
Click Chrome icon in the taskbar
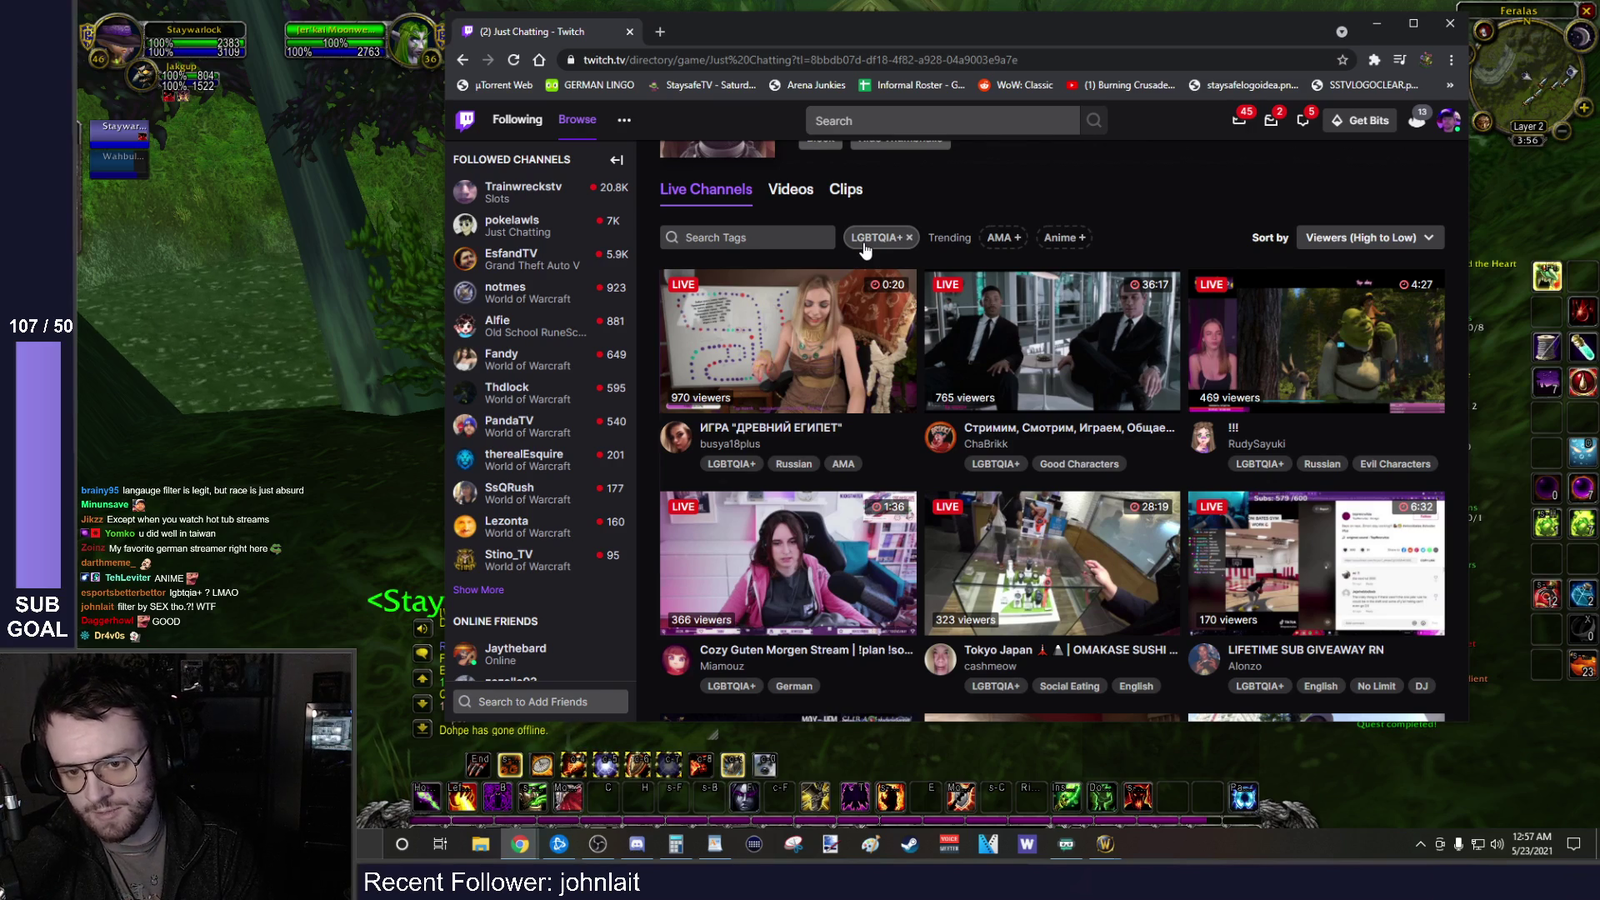point(520,844)
